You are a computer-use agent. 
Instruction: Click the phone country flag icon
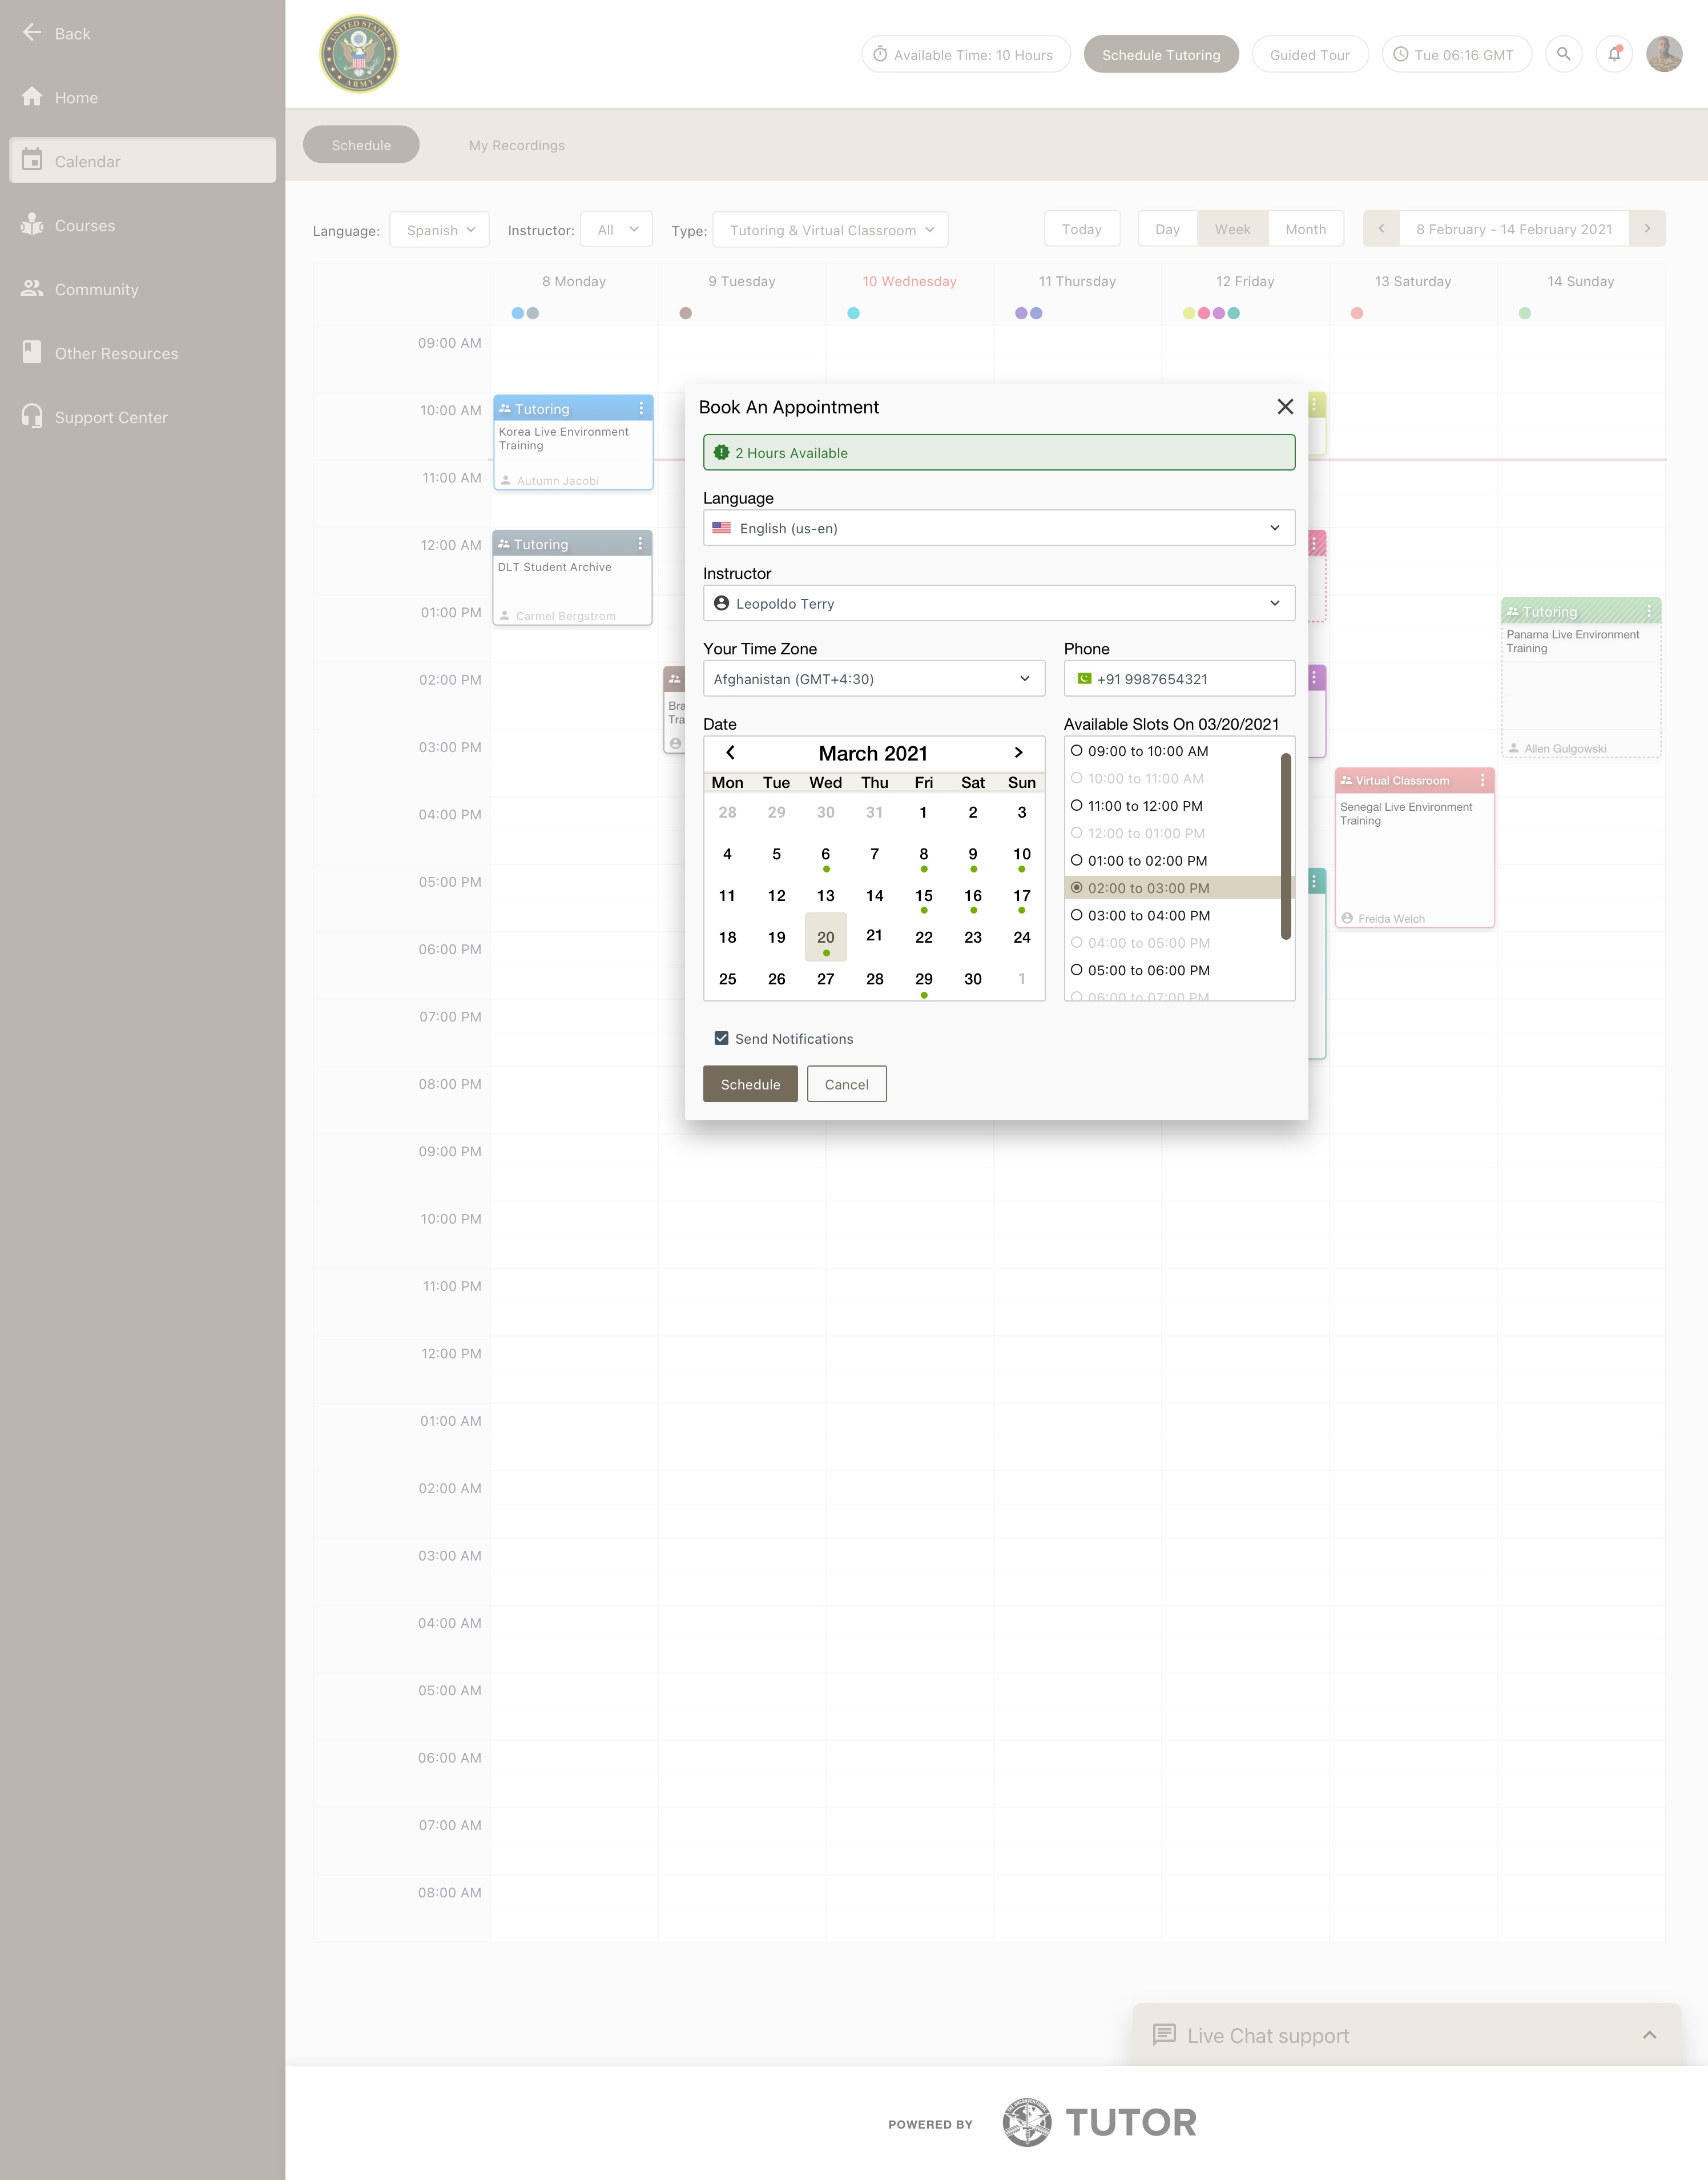(1084, 679)
